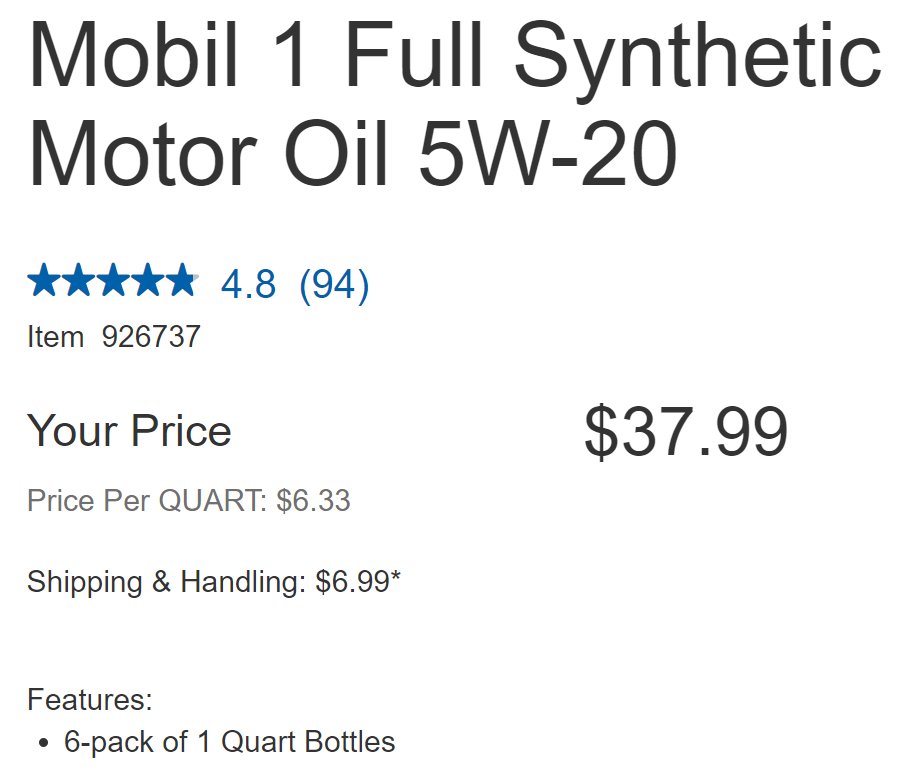Click the fifth partially filled star

(182, 279)
